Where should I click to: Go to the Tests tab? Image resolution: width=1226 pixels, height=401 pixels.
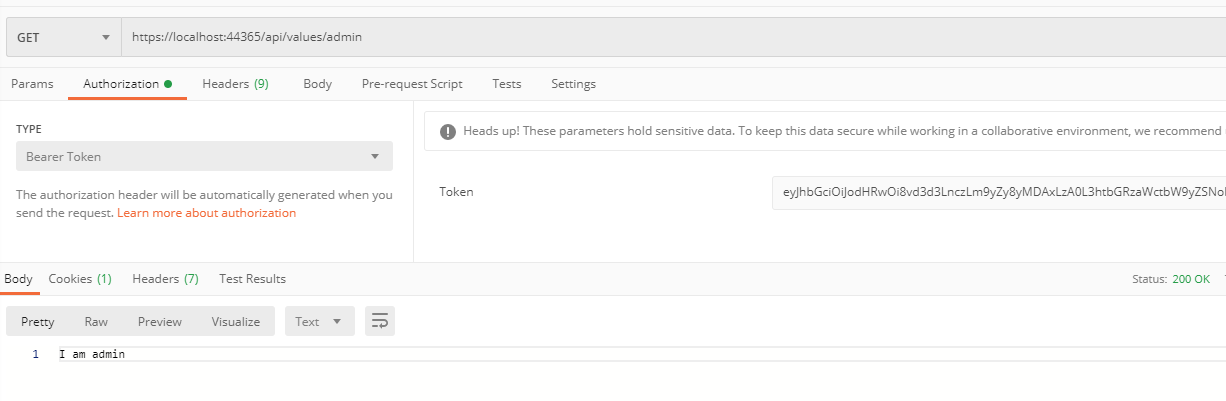point(507,84)
